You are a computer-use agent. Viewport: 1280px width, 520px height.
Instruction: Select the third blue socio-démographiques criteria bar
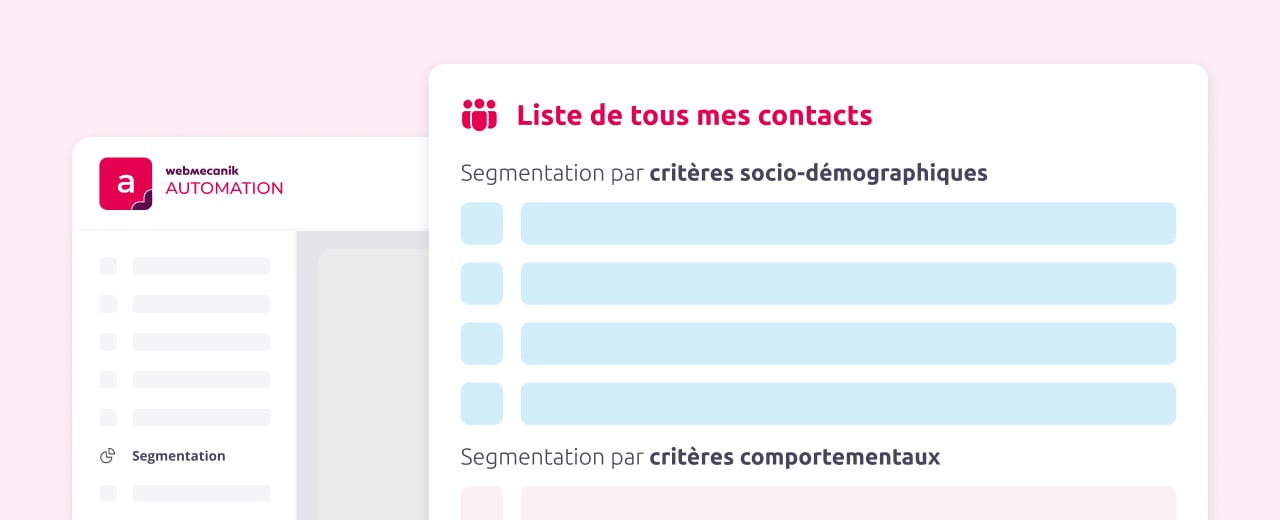coord(848,343)
